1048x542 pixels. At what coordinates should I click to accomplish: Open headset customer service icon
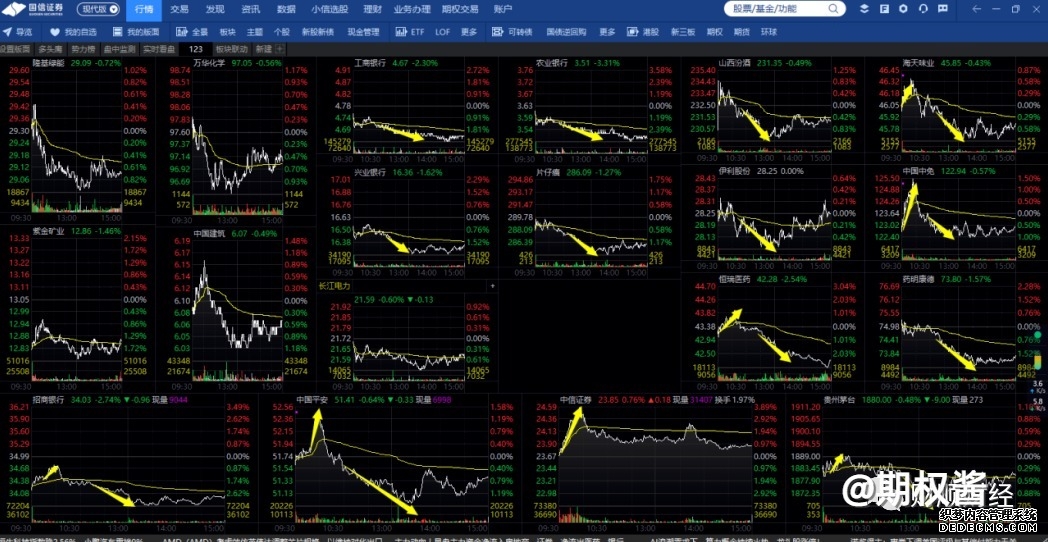click(923, 9)
